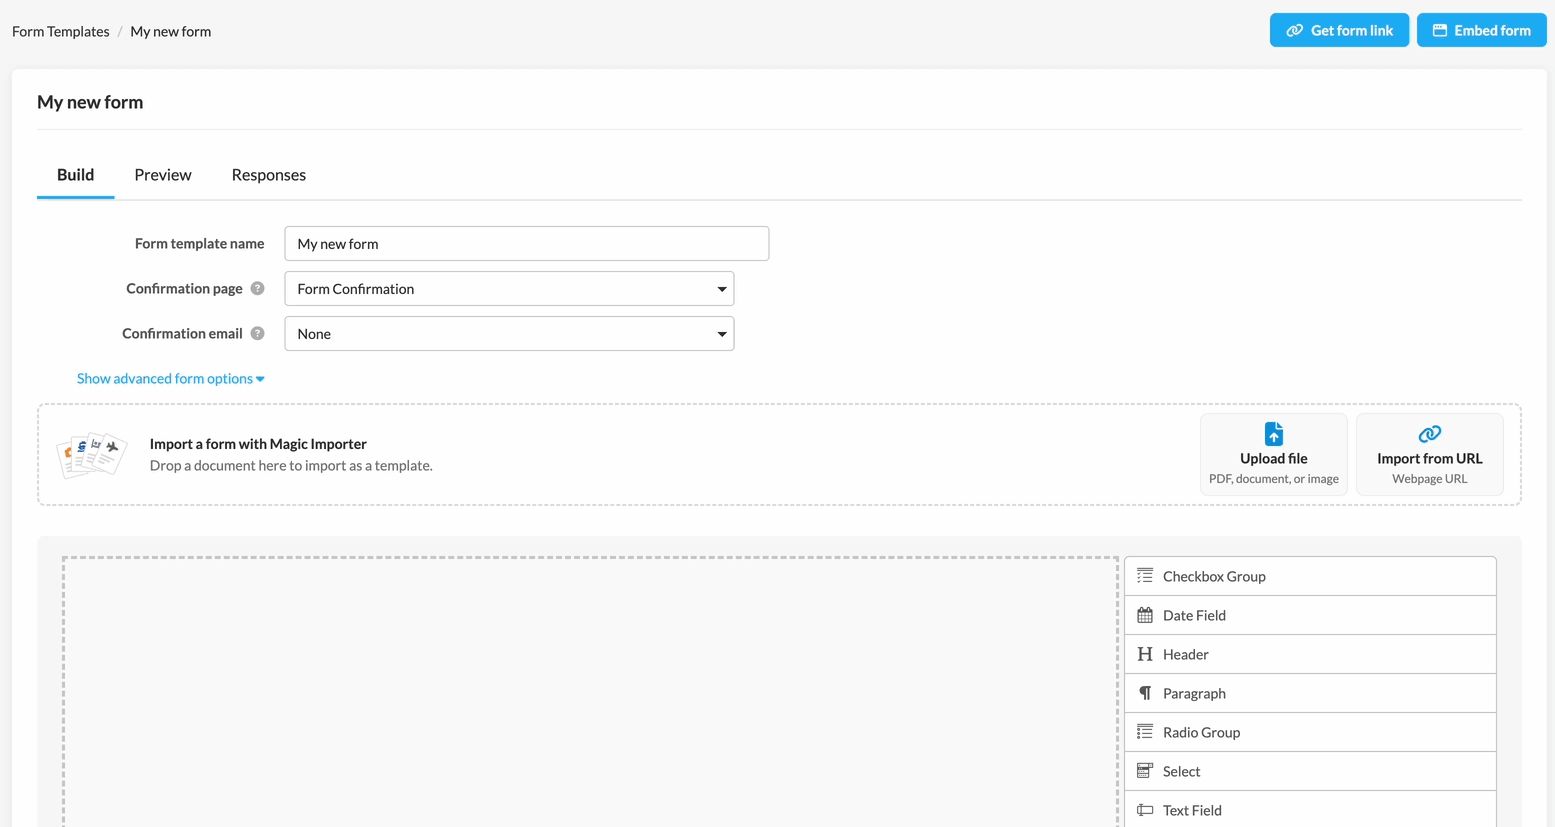Viewport: 1555px width, 827px height.
Task: Switch to the Preview tab
Action: 163,175
